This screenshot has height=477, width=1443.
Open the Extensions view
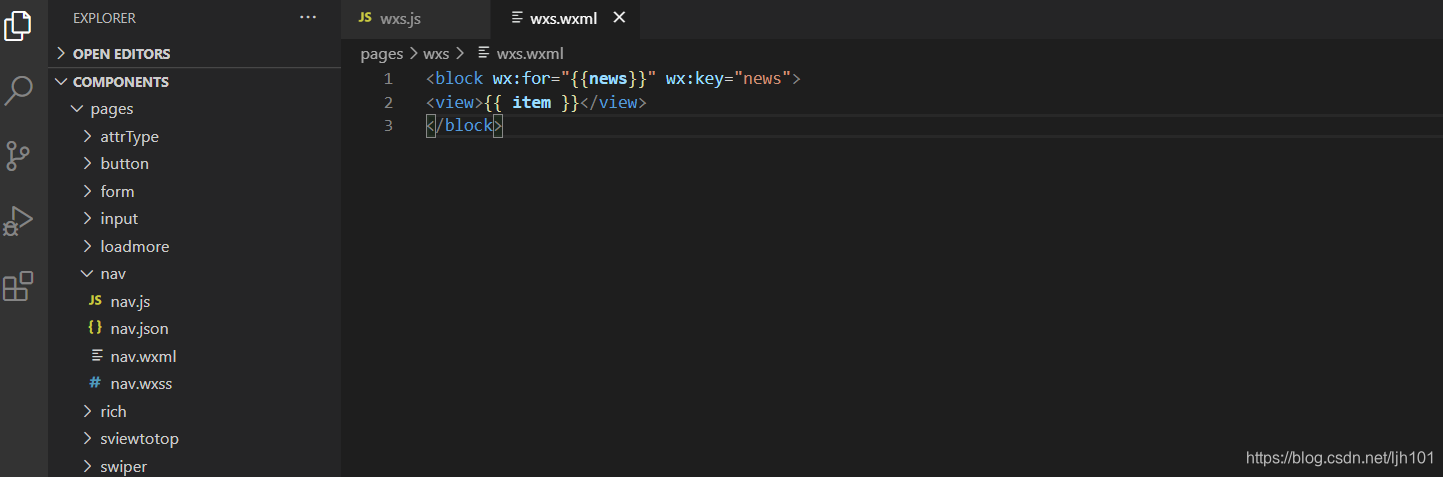click(x=19, y=286)
